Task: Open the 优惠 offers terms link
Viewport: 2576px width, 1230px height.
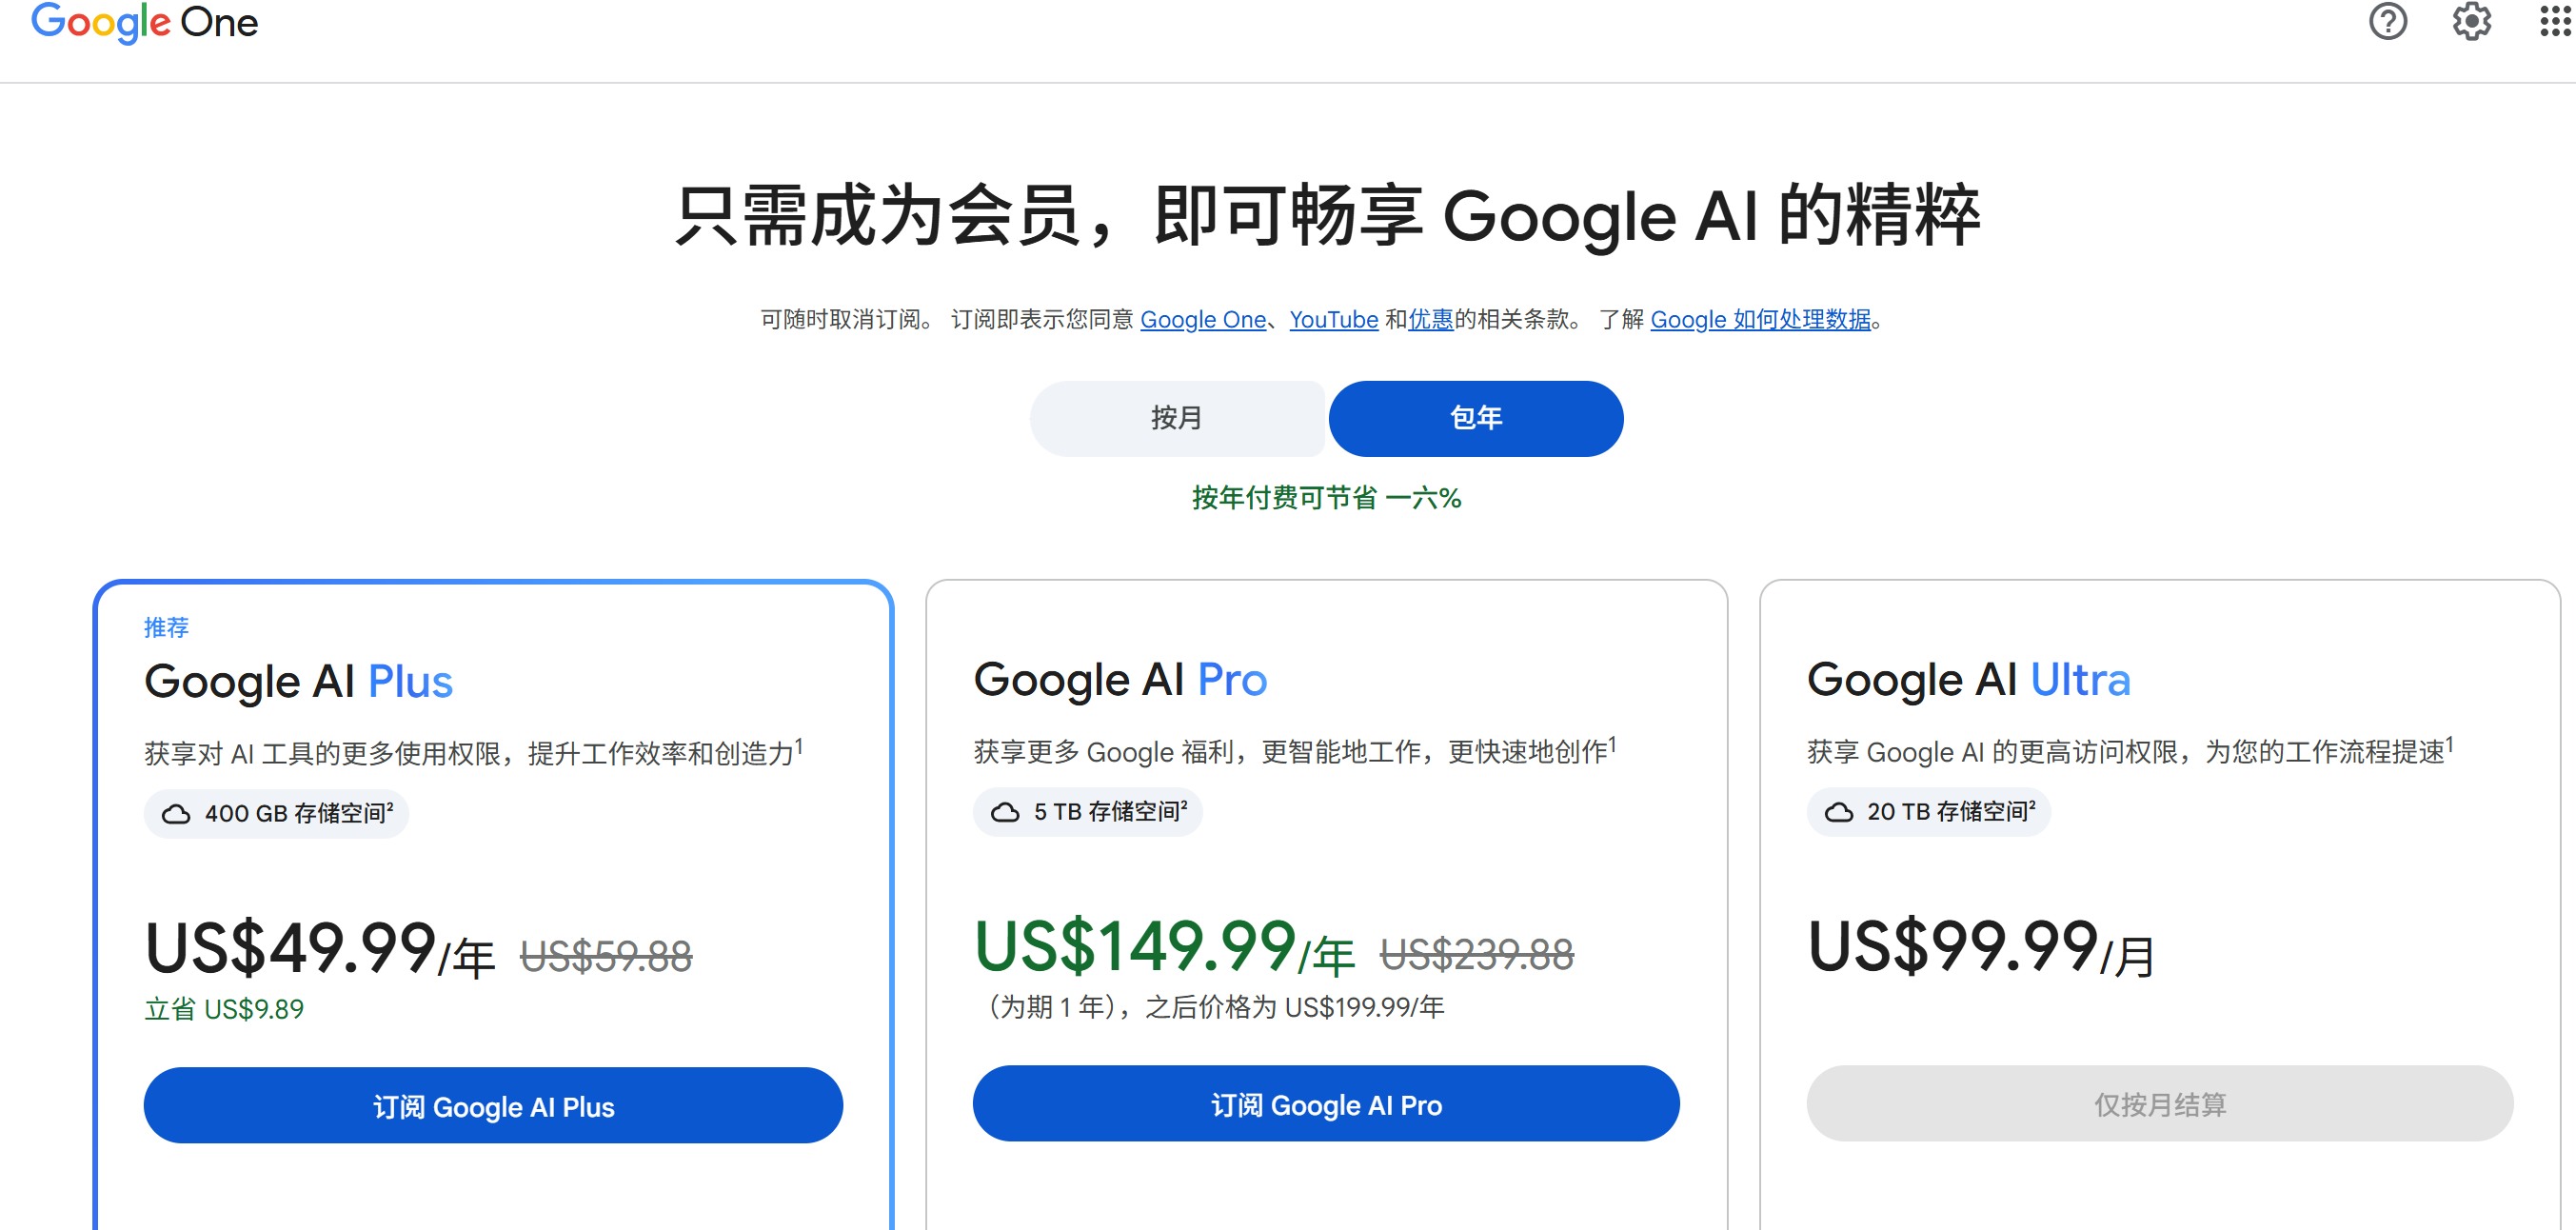Action: tap(1431, 320)
